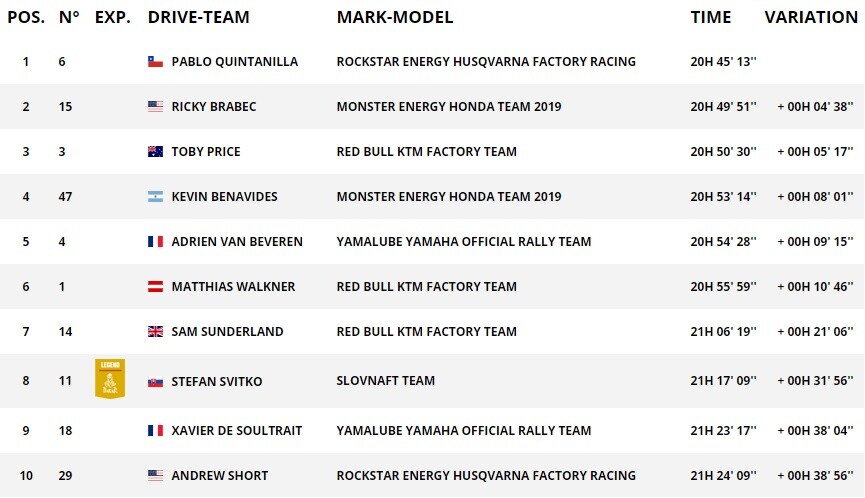This screenshot has width=865, height=498.
Task: Click the Chile flag beside Pablo Quintanilla
Action: click(155, 62)
